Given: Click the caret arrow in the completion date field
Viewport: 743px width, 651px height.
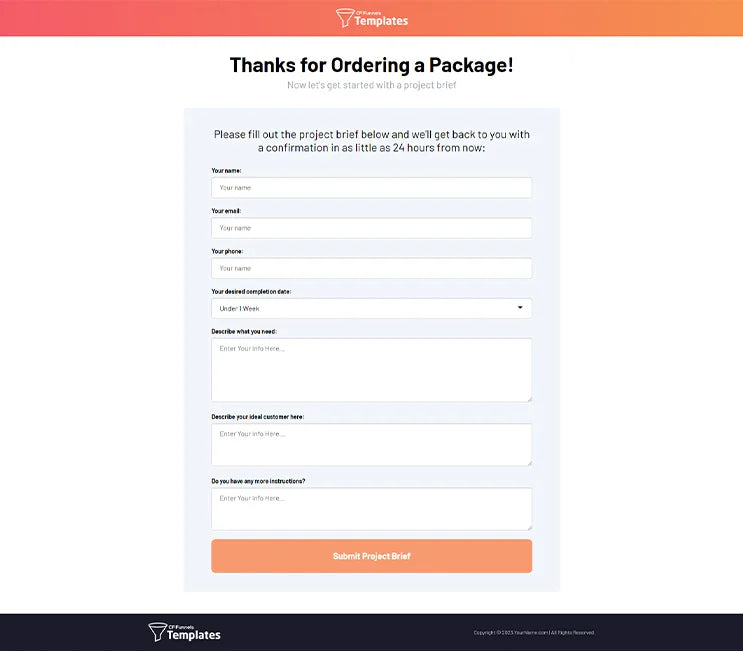Looking at the screenshot, I should pos(520,308).
